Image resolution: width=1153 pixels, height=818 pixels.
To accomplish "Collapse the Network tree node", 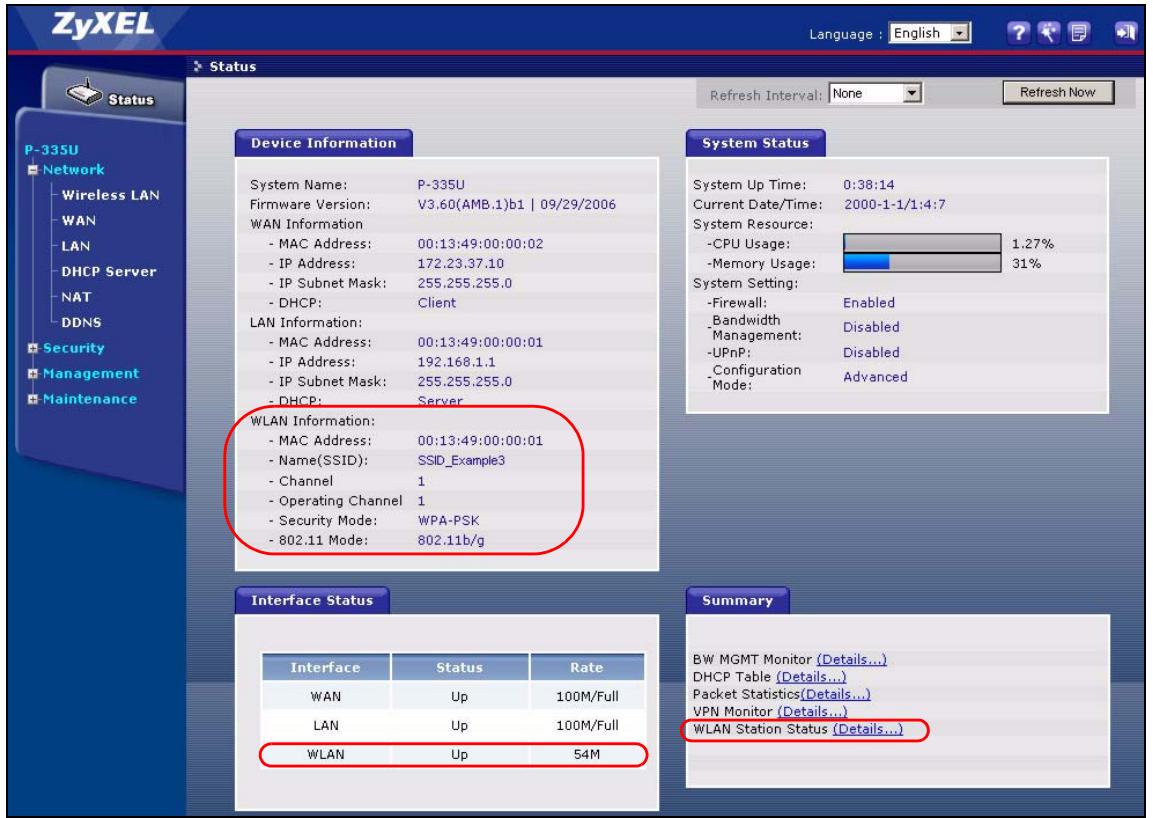I will pos(32,170).
